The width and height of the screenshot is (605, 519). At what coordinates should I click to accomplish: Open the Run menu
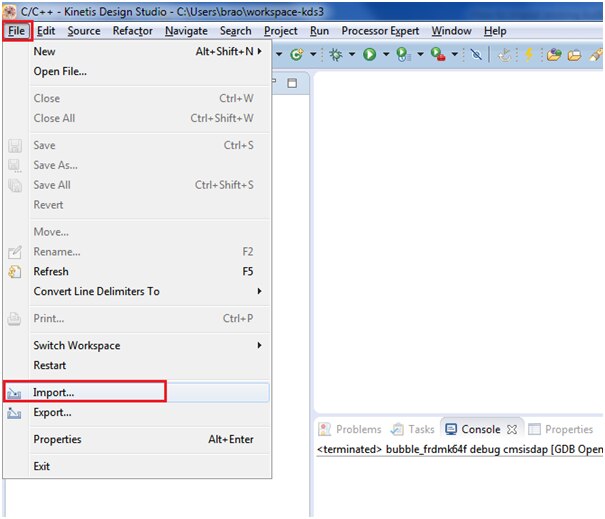pos(319,31)
